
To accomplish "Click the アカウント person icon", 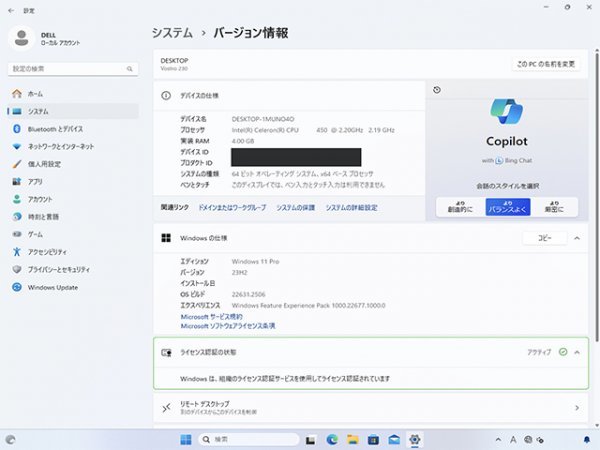I will (17, 199).
